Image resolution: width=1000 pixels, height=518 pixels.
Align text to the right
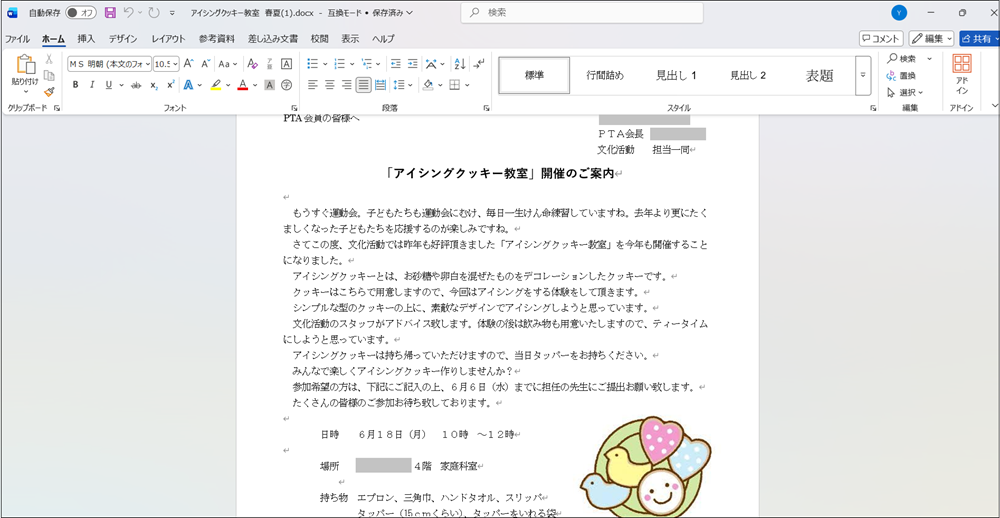[x=347, y=85]
